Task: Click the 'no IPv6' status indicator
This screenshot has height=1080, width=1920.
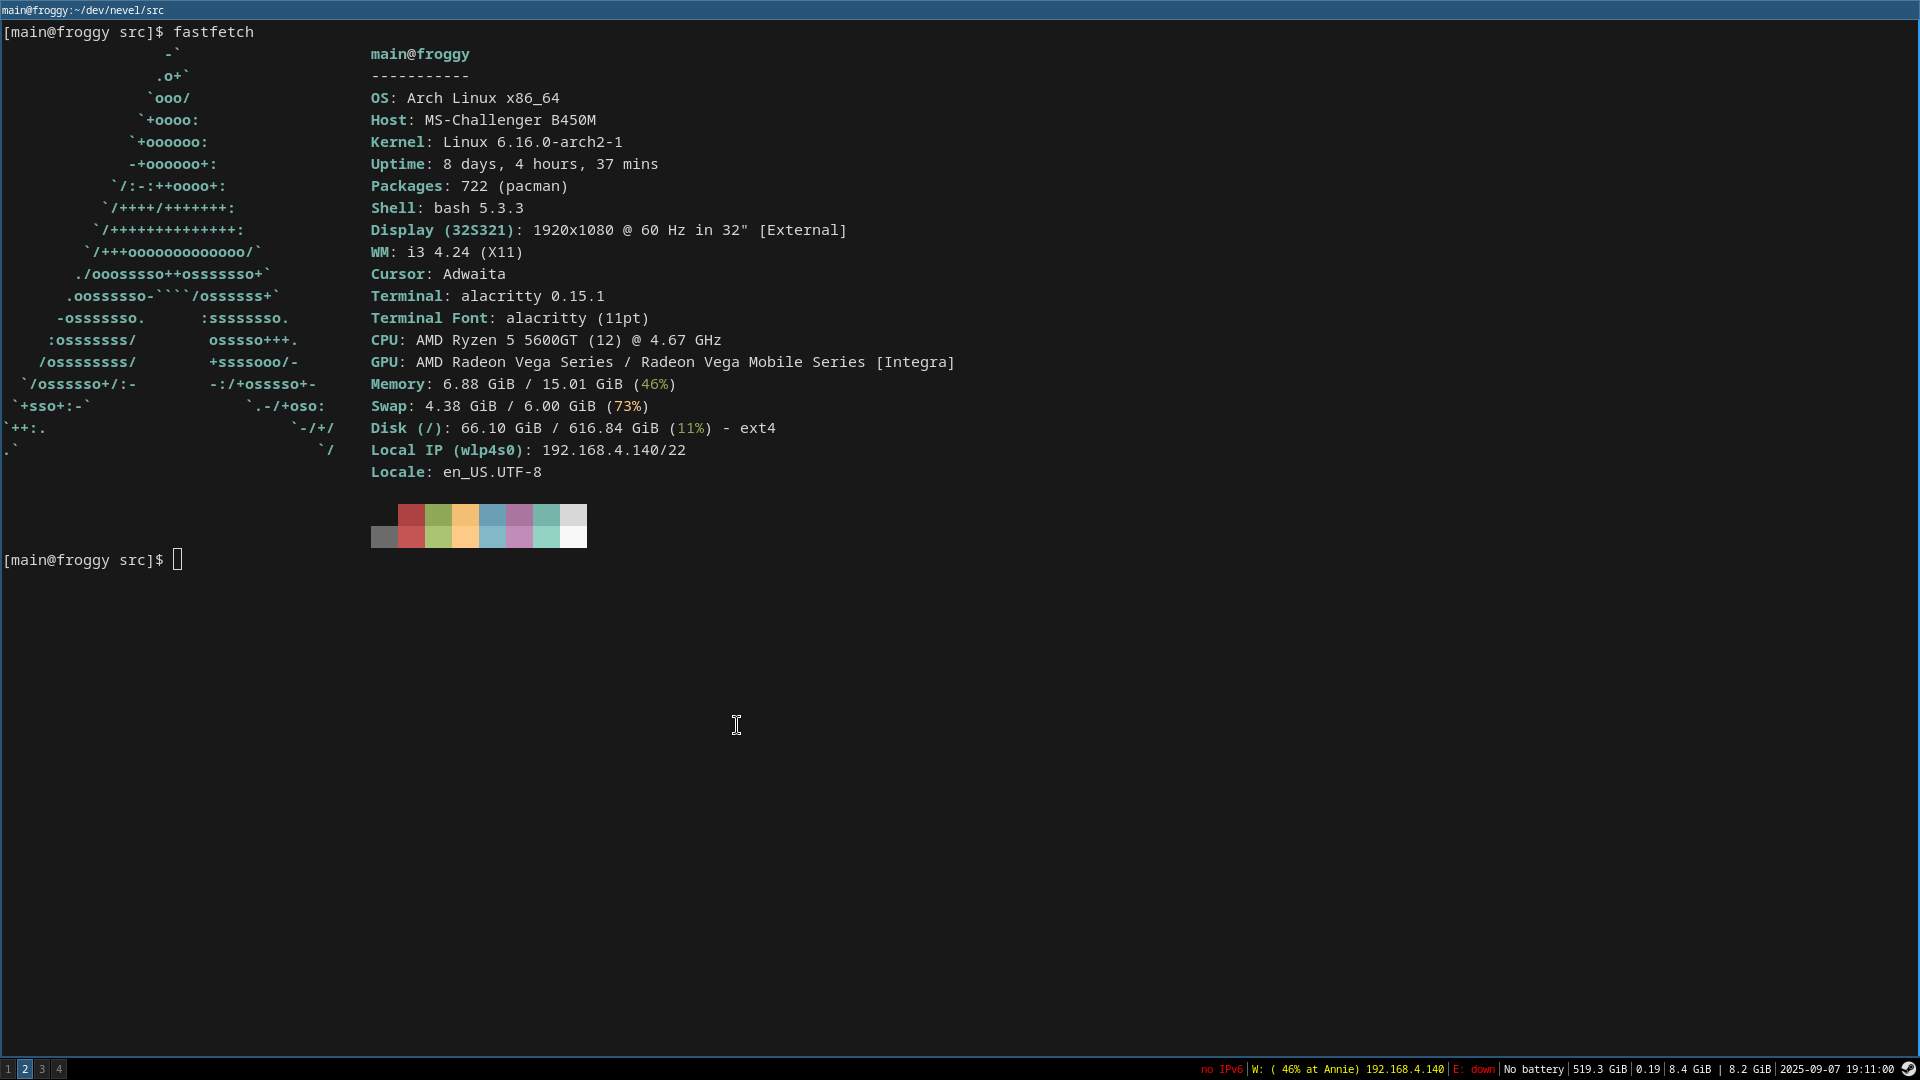Action: 1221,1069
